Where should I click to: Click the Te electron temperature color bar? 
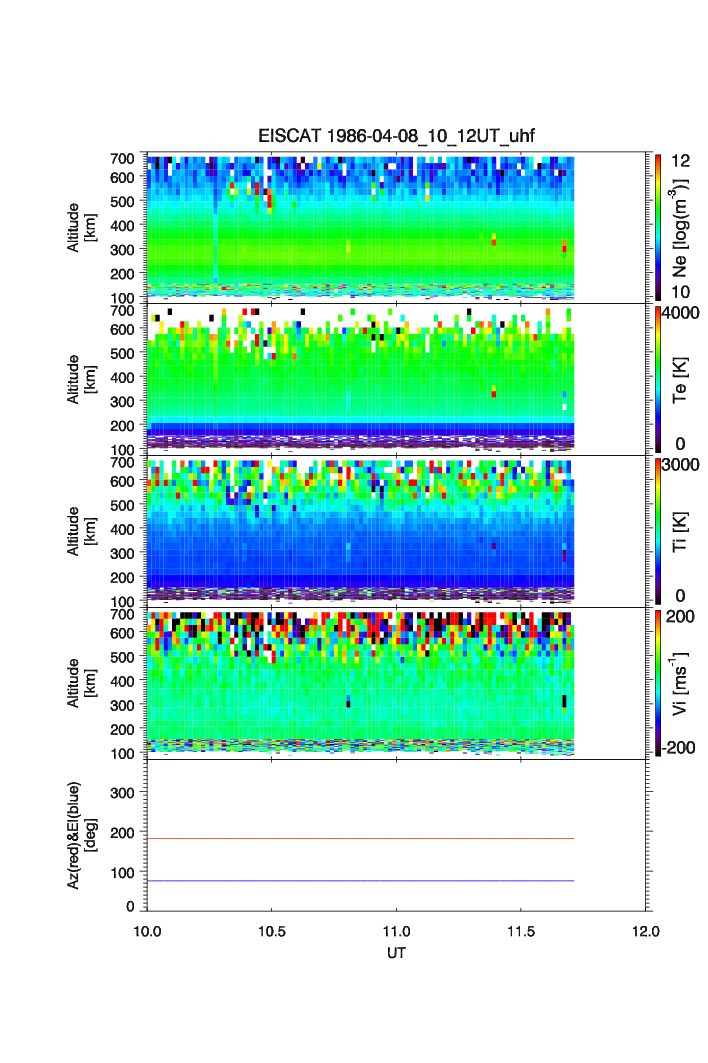coord(657,379)
